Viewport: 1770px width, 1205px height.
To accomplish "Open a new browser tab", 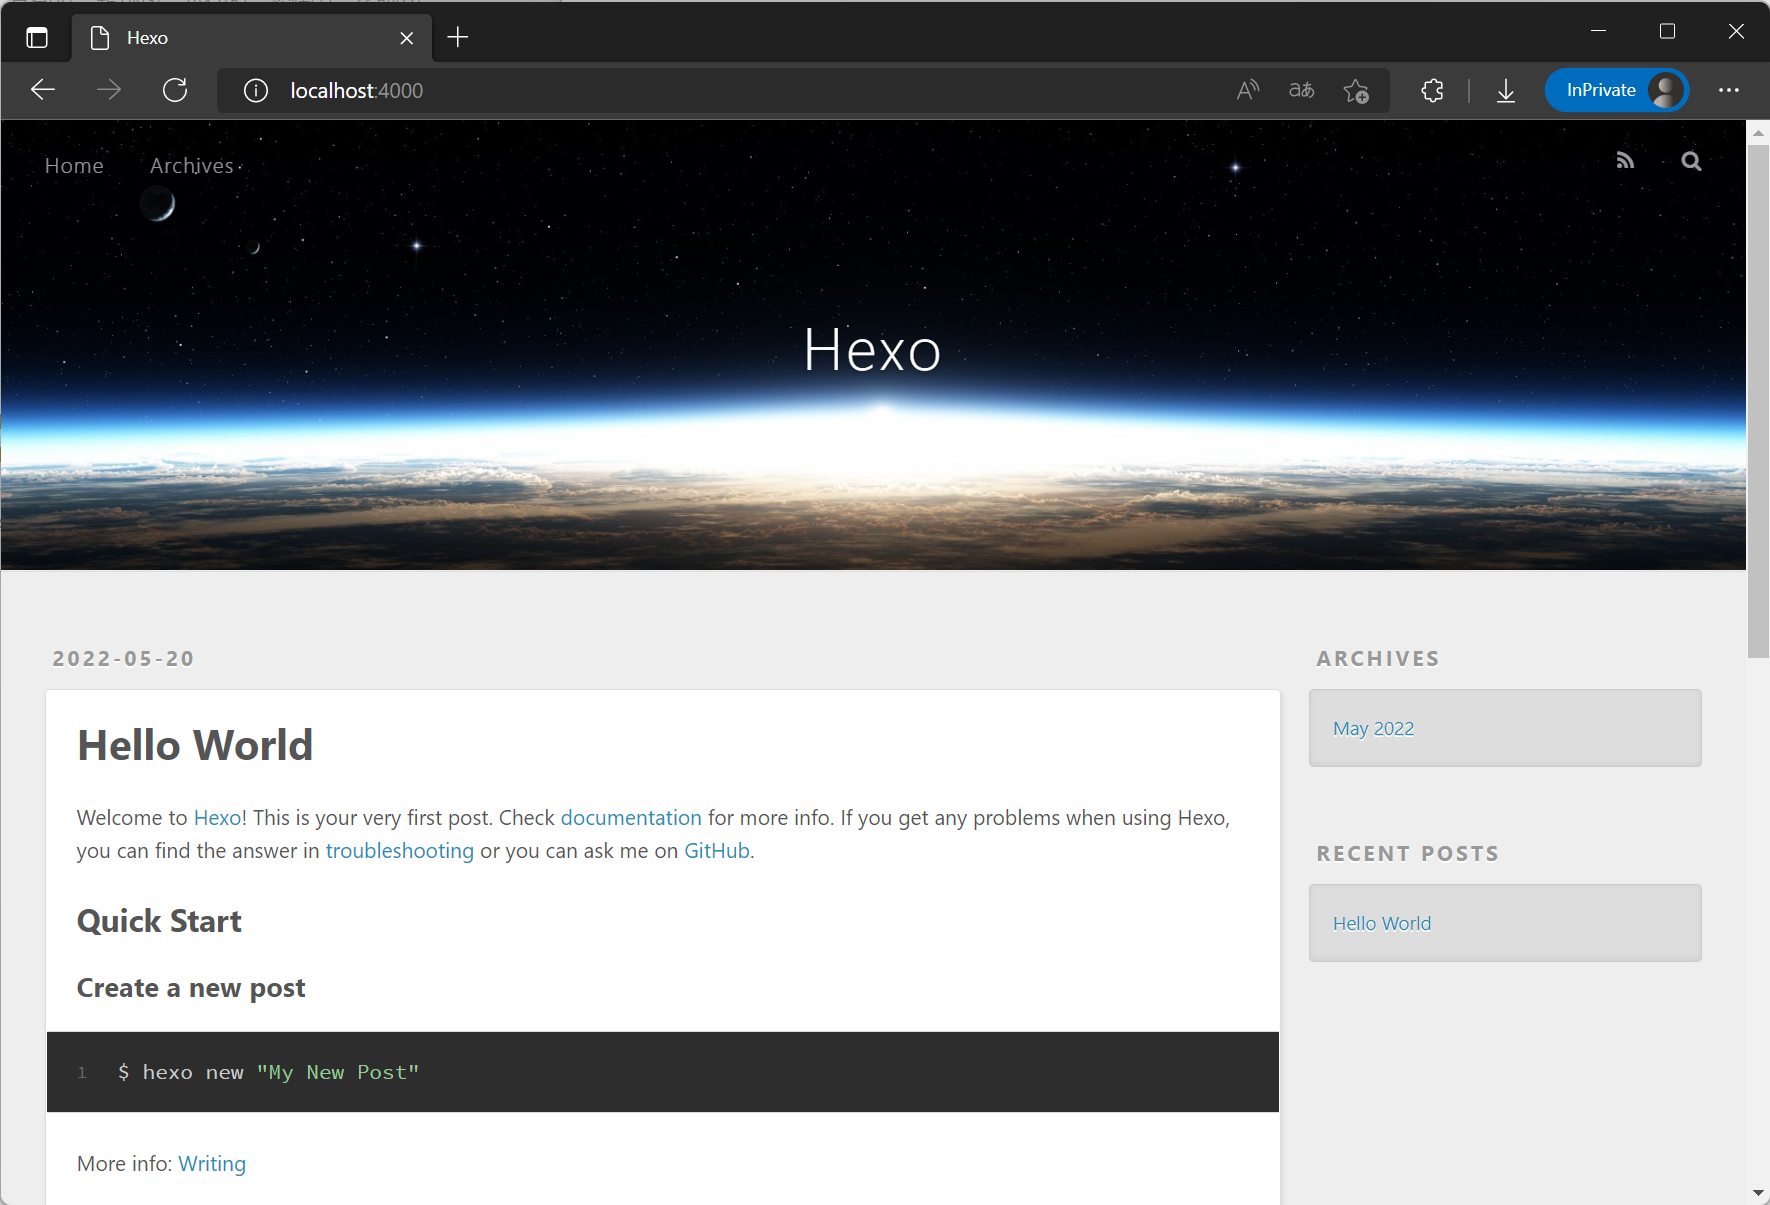I will click(x=458, y=38).
